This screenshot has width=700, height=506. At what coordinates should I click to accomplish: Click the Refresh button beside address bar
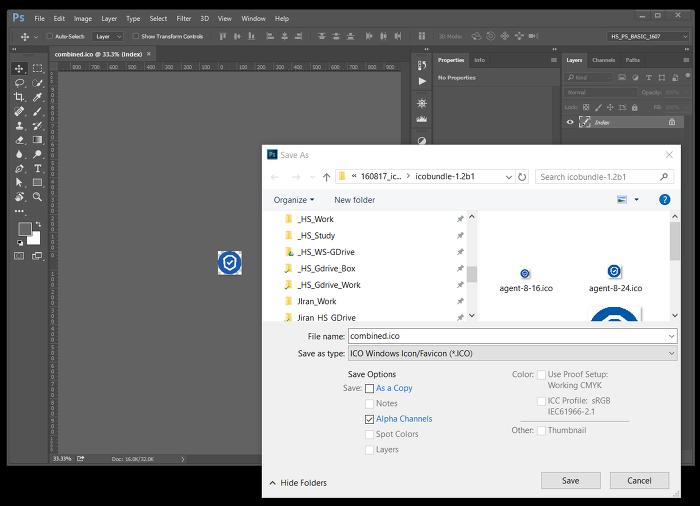(522, 177)
